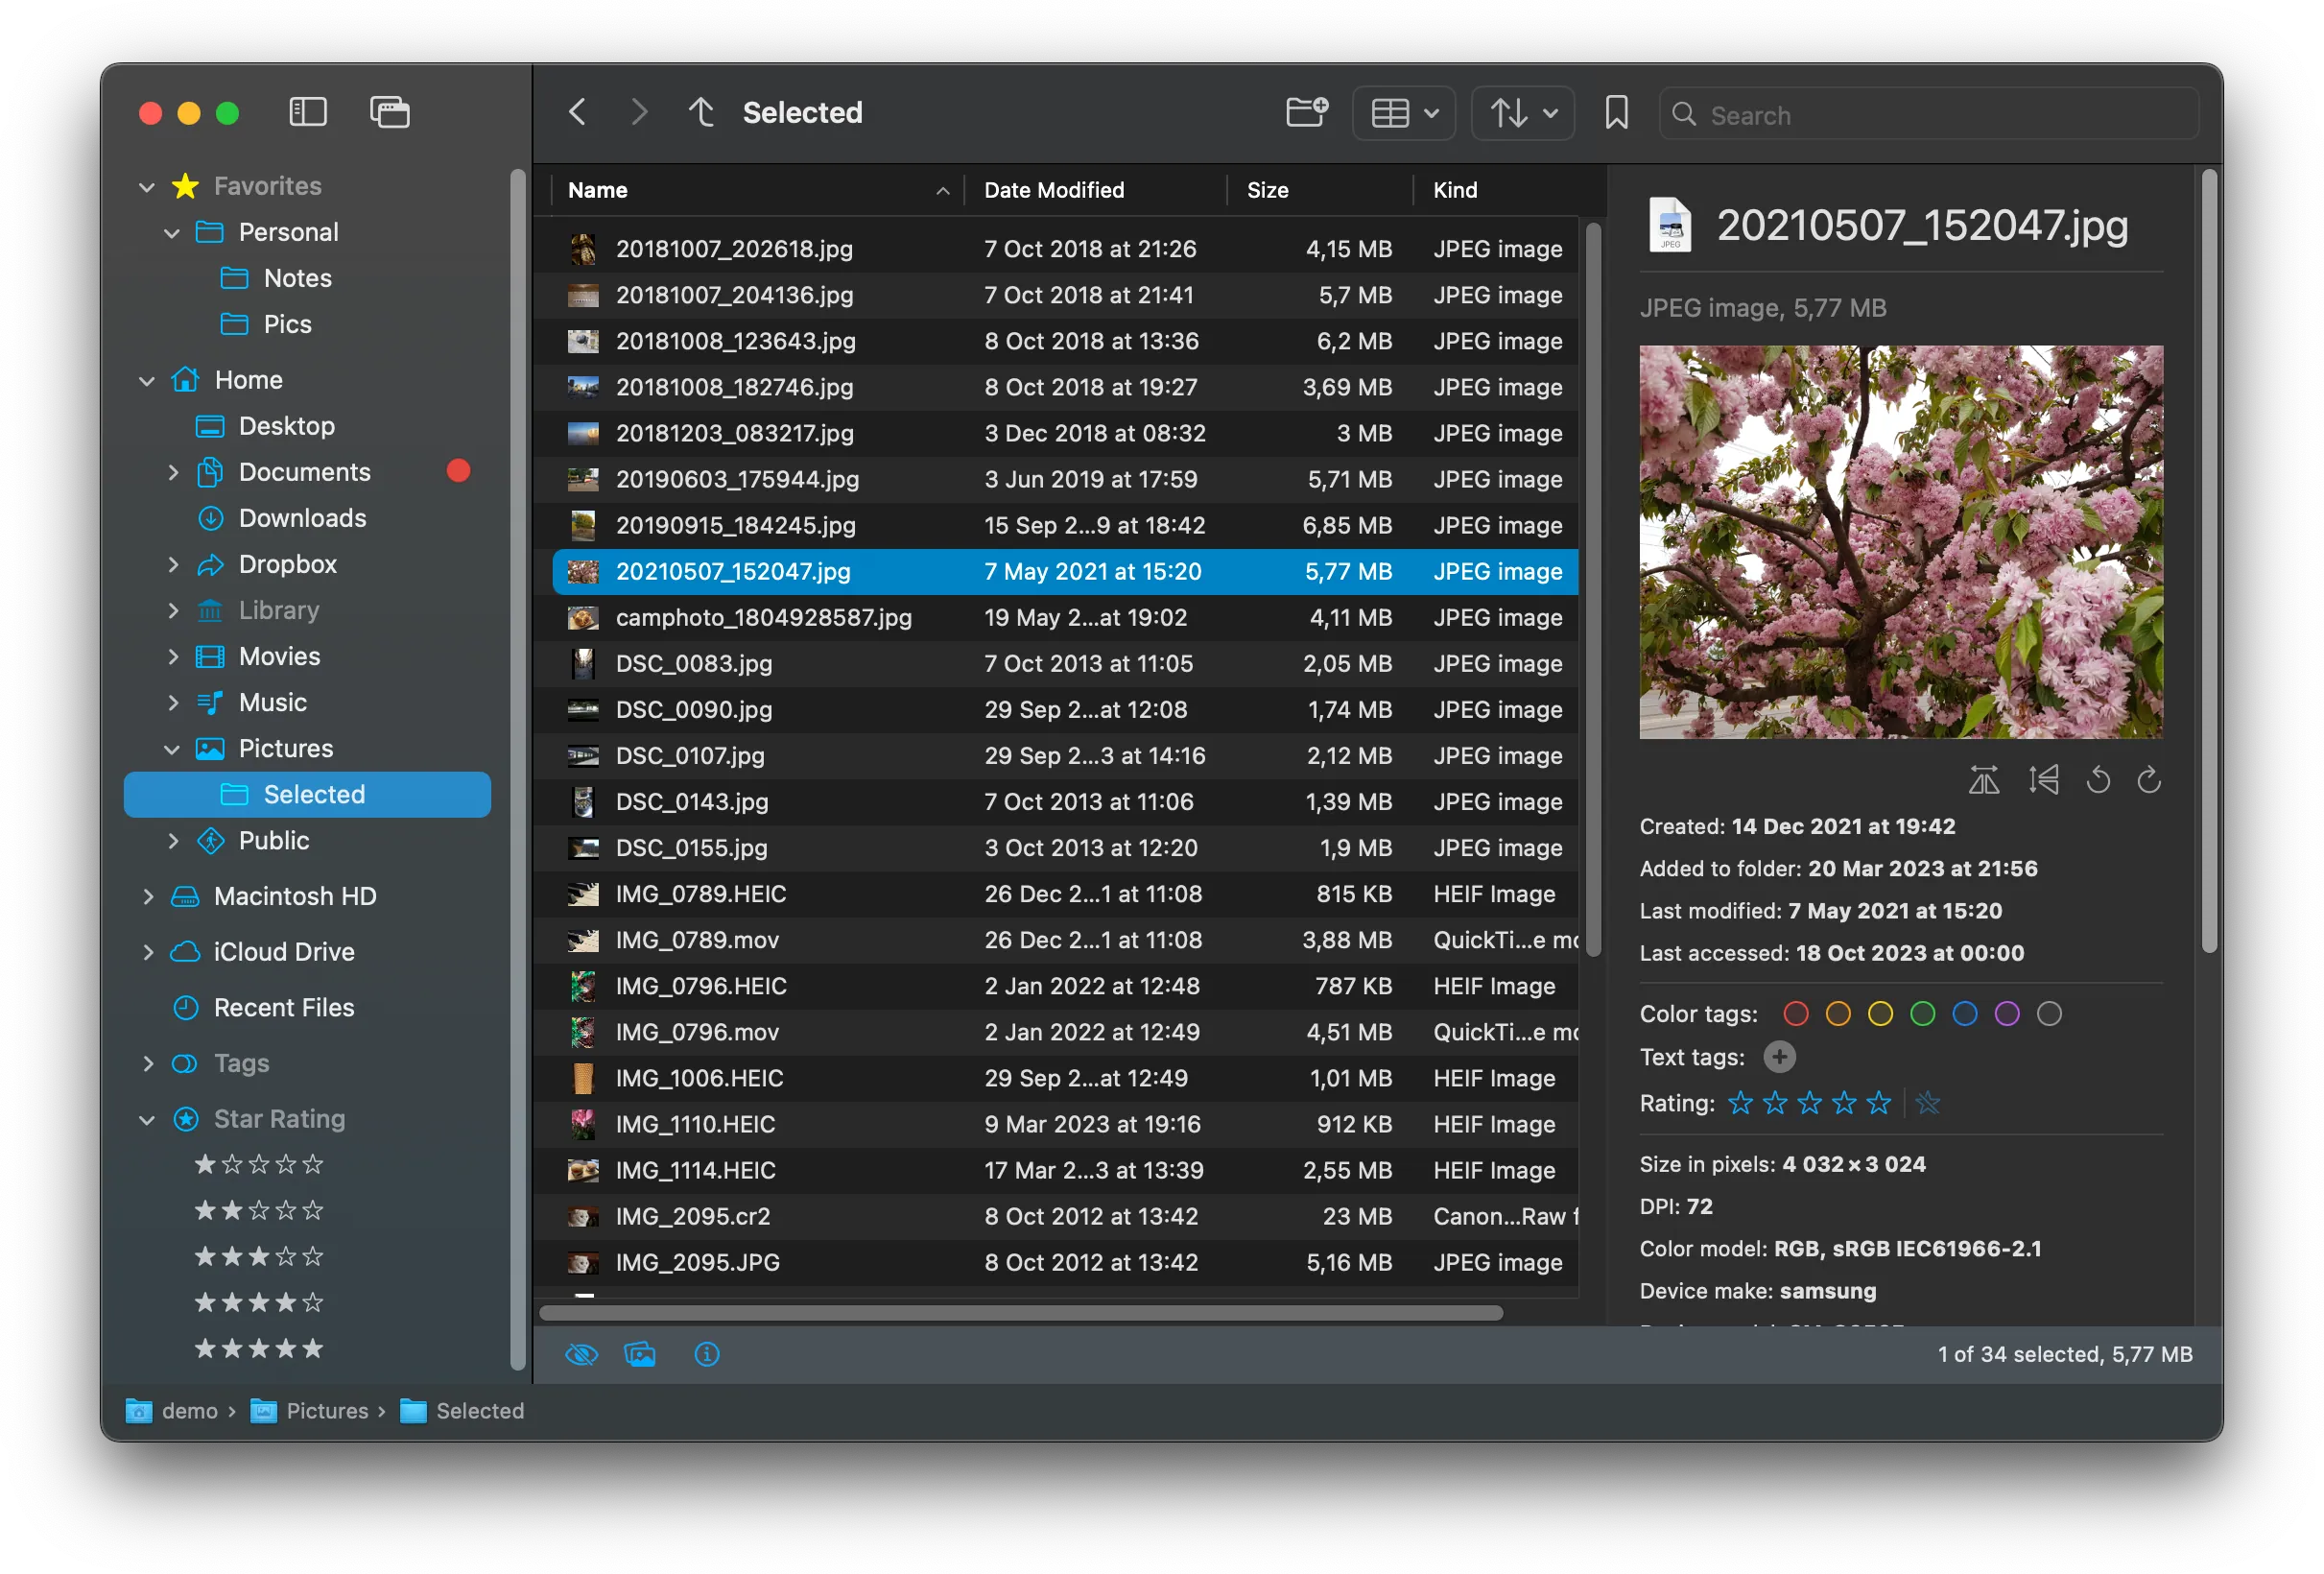Rotate preview image counterclockwise

(2098, 779)
